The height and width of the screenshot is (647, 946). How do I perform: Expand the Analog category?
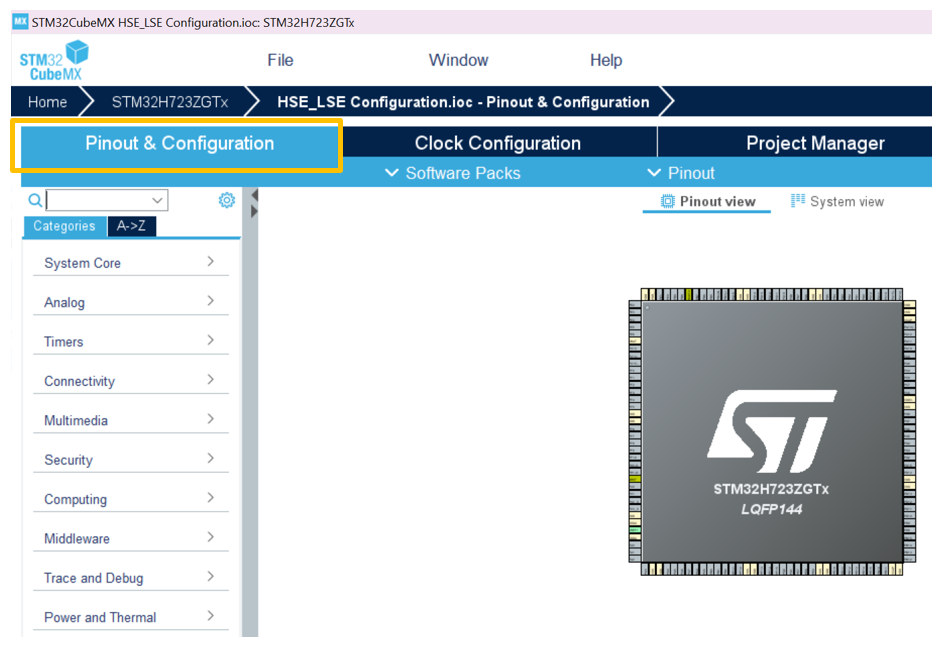pyautogui.click(x=131, y=302)
